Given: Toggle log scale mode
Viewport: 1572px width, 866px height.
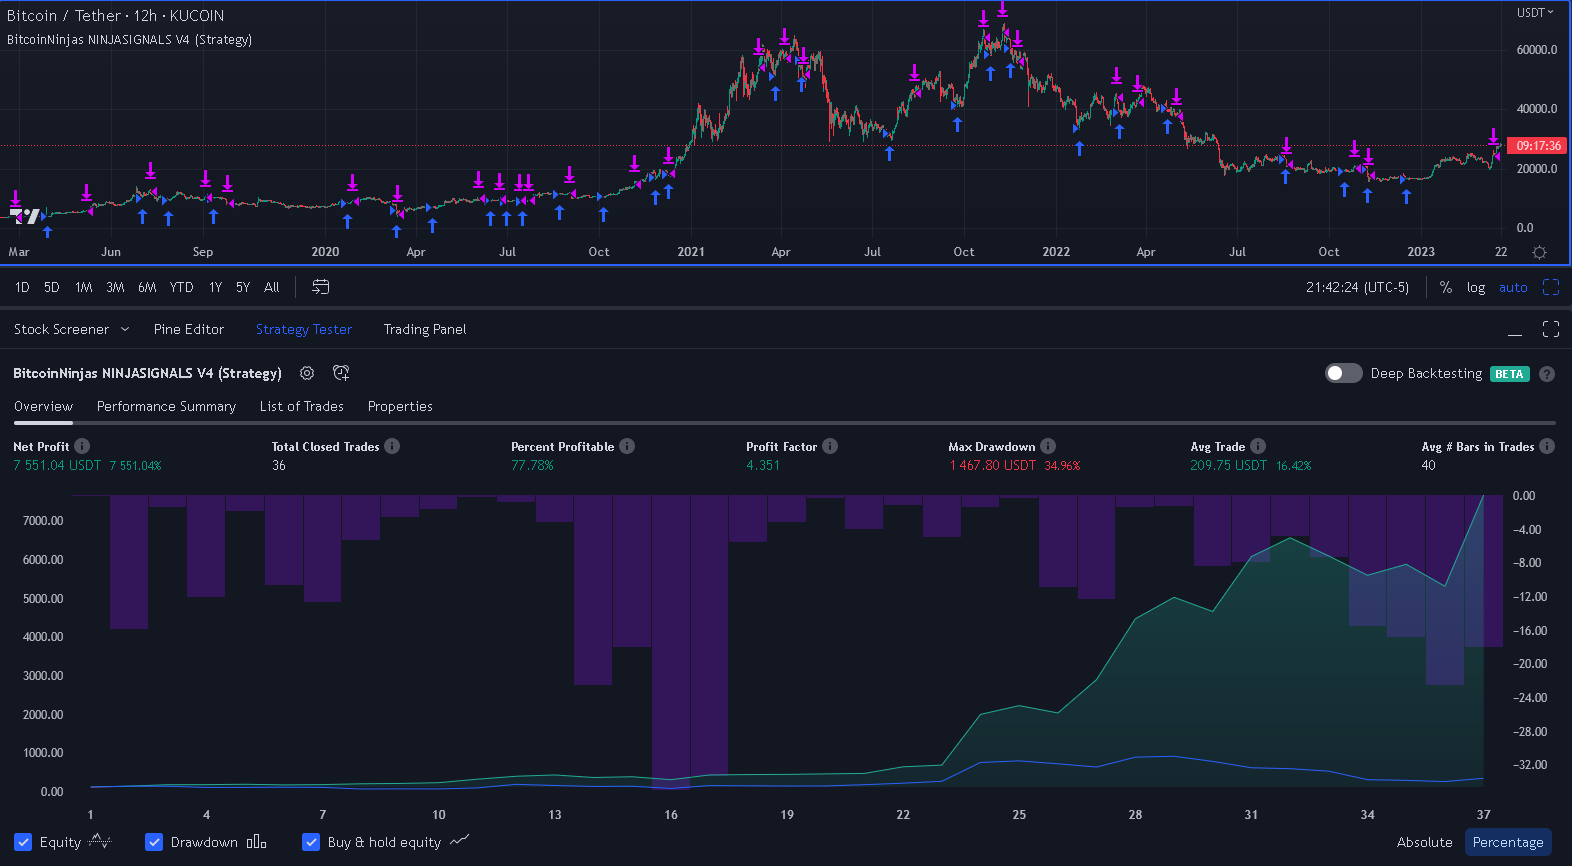Looking at the screenshot, I should [1476, 287].
